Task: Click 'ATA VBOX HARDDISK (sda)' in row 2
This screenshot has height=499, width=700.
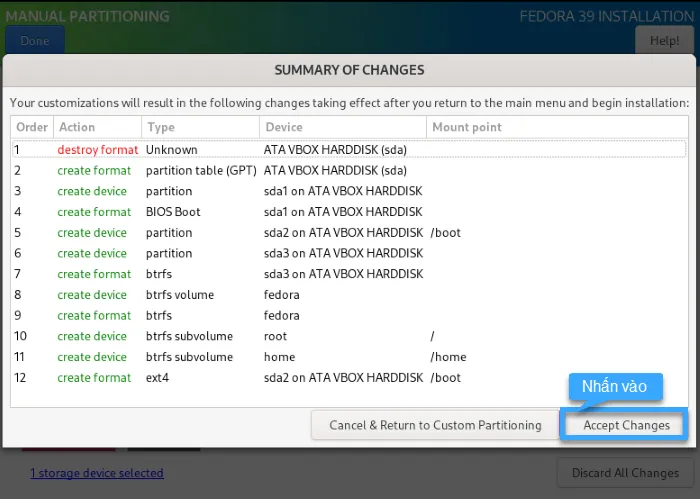Action: pyautogui.click(x=335, y=170)
